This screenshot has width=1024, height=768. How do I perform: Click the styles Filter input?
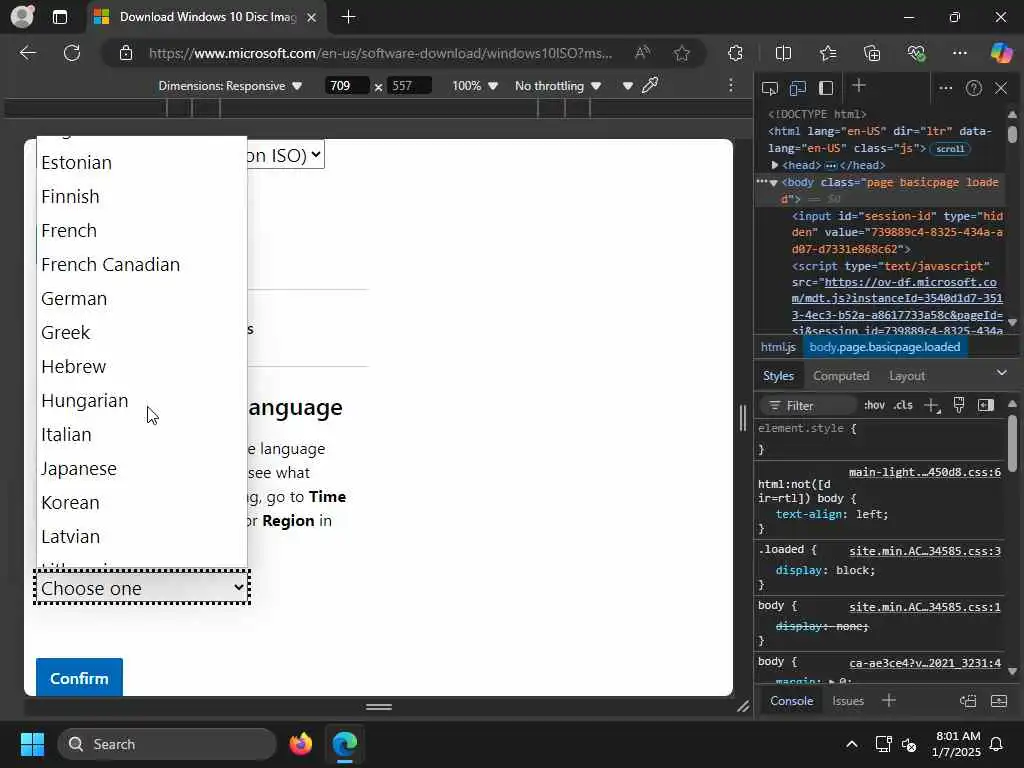(x=808, y=406)
